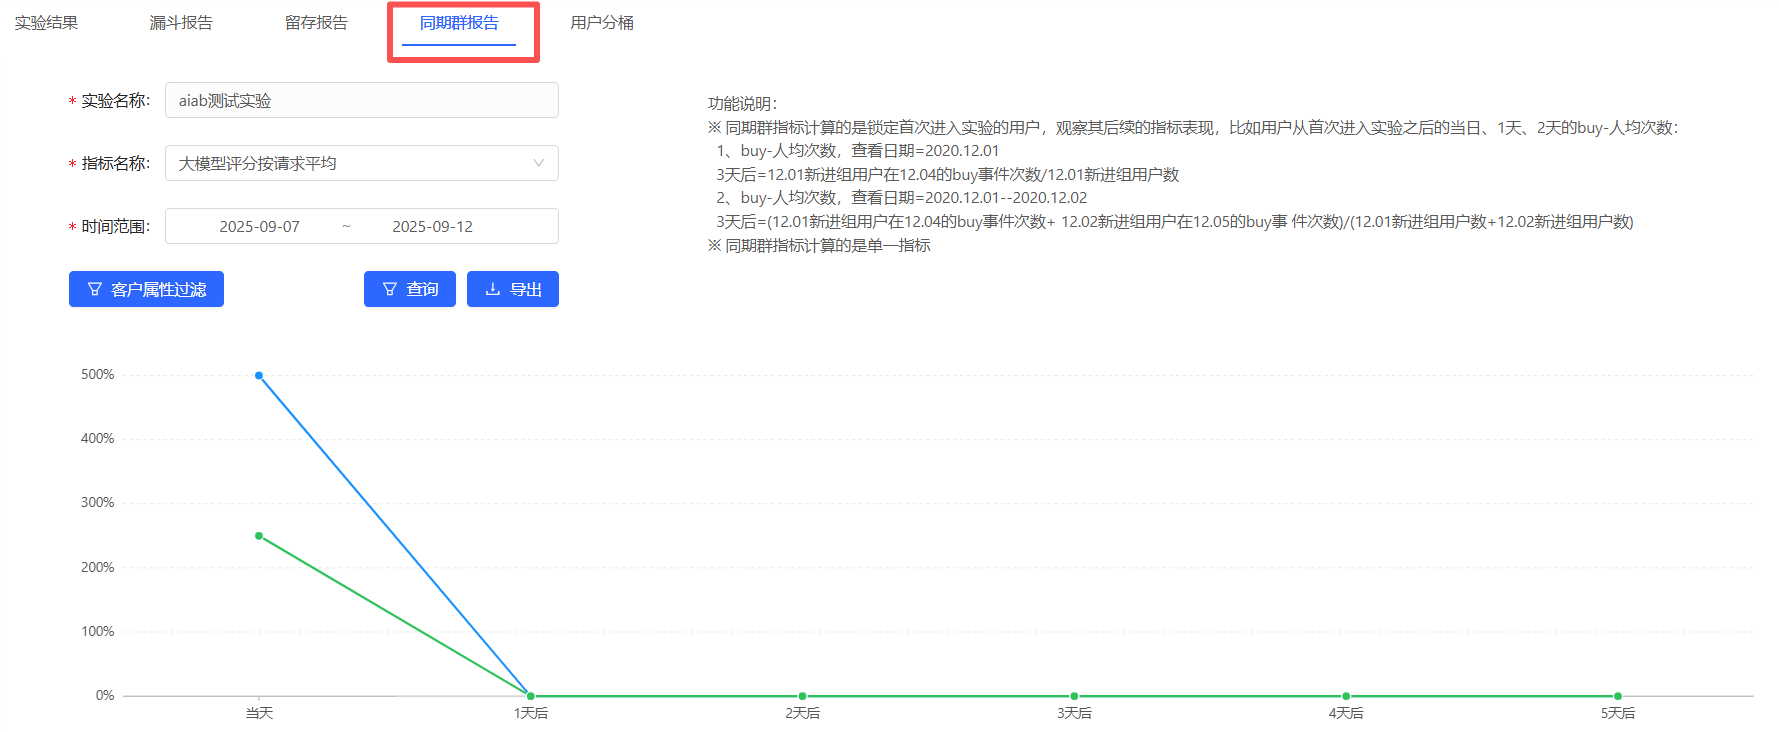Select the blue data point at 500%
The image size is (1779, 732).
click(x=259, y=376)
